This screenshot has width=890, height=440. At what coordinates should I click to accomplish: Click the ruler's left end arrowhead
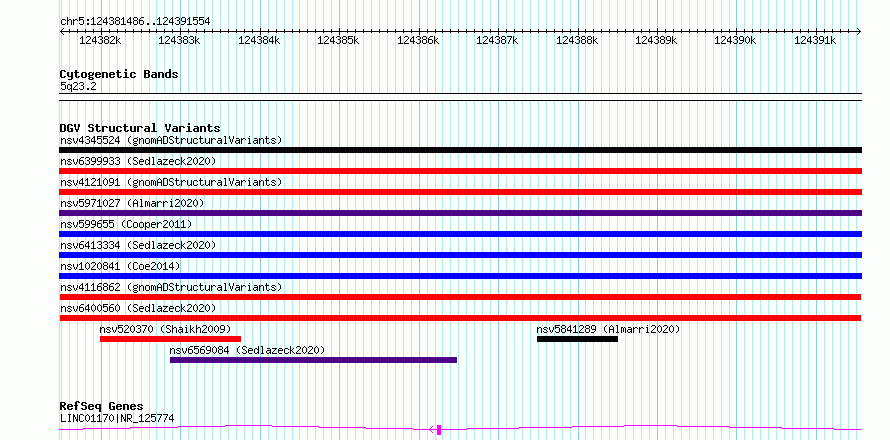(x=62, y=32)
